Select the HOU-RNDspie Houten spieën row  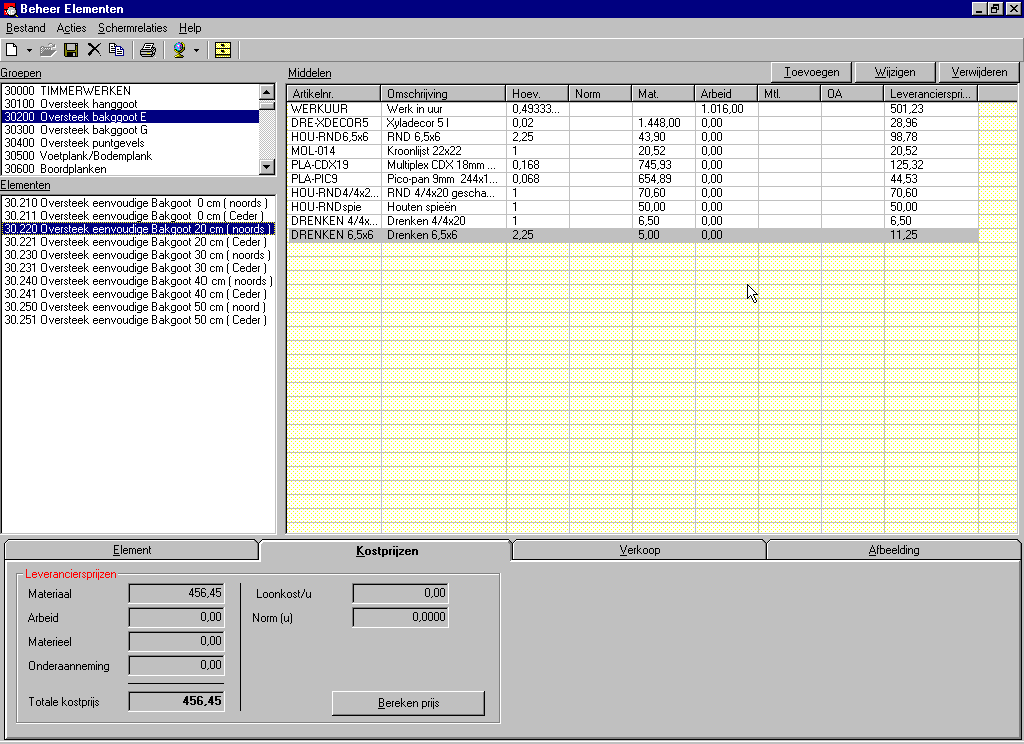pyautogui.click(x=632, y=207)
